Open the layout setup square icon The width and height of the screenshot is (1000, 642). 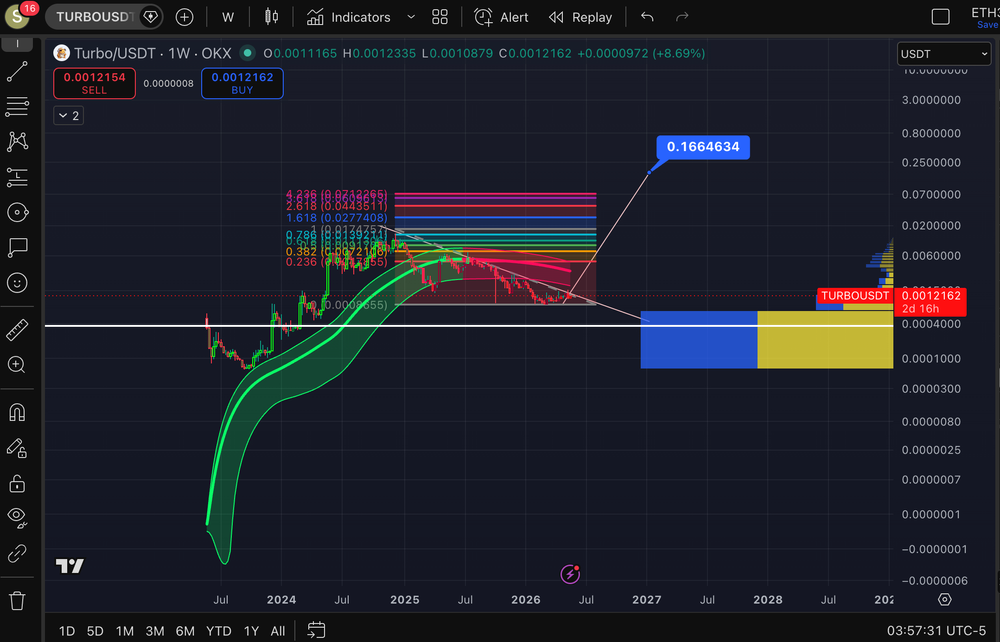coord(941,17)
